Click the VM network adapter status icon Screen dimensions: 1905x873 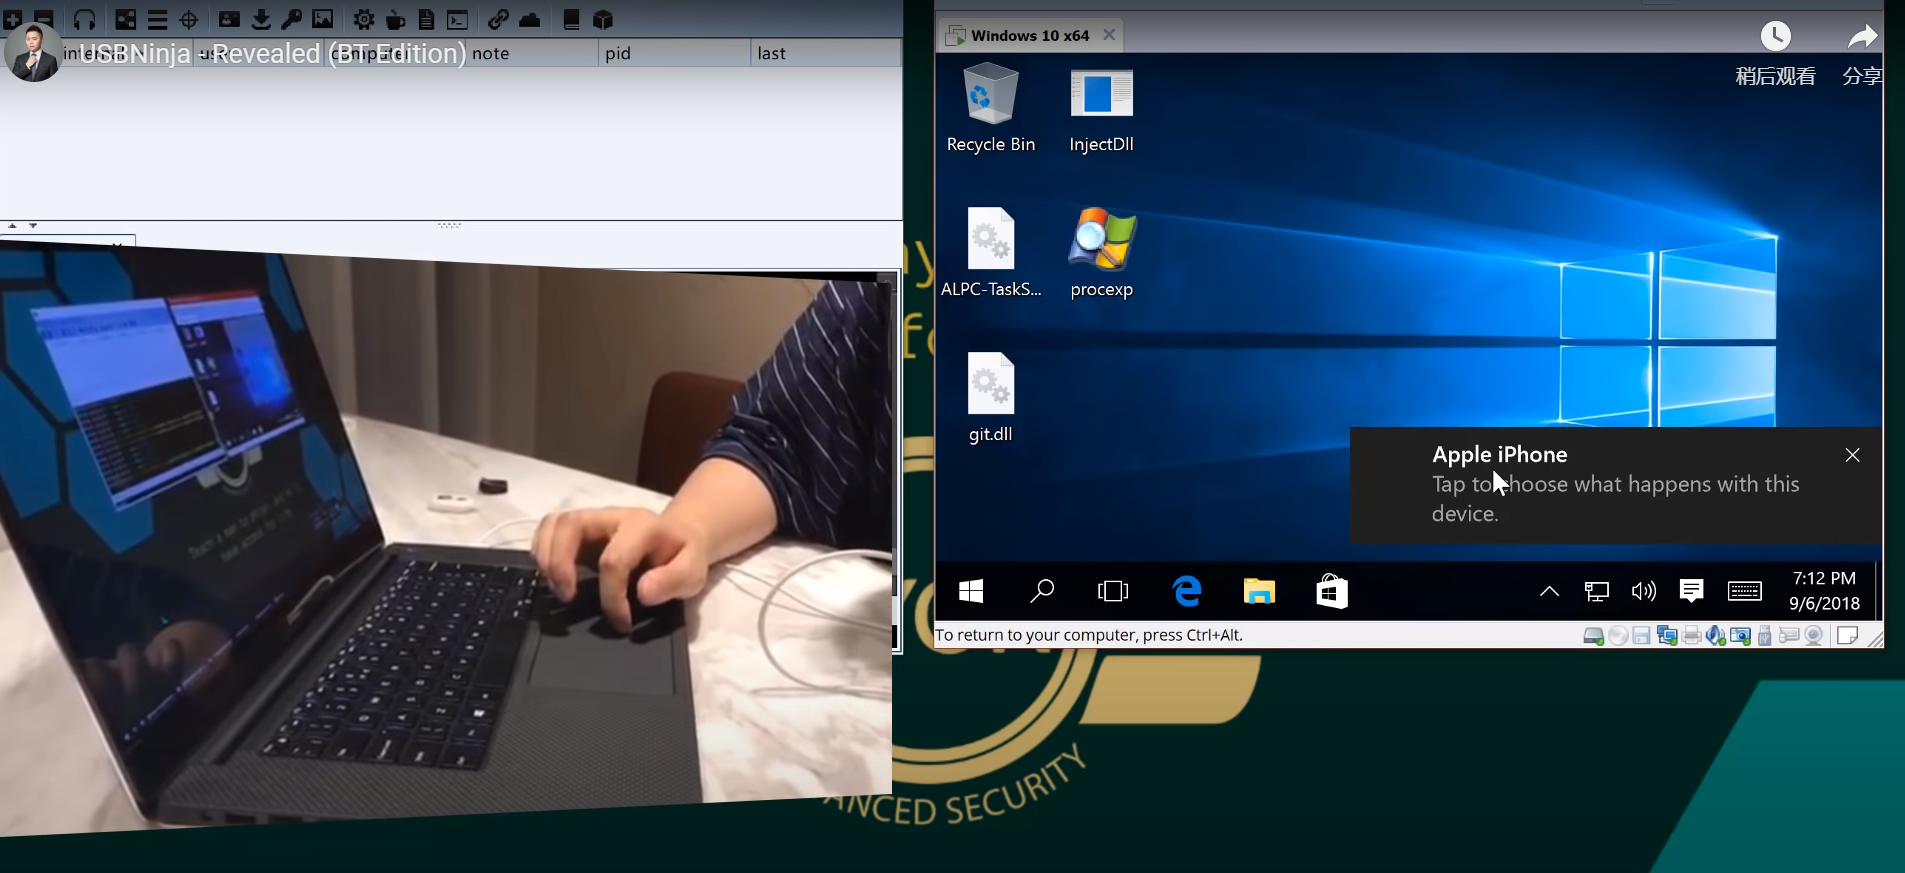click(1667, 636)
